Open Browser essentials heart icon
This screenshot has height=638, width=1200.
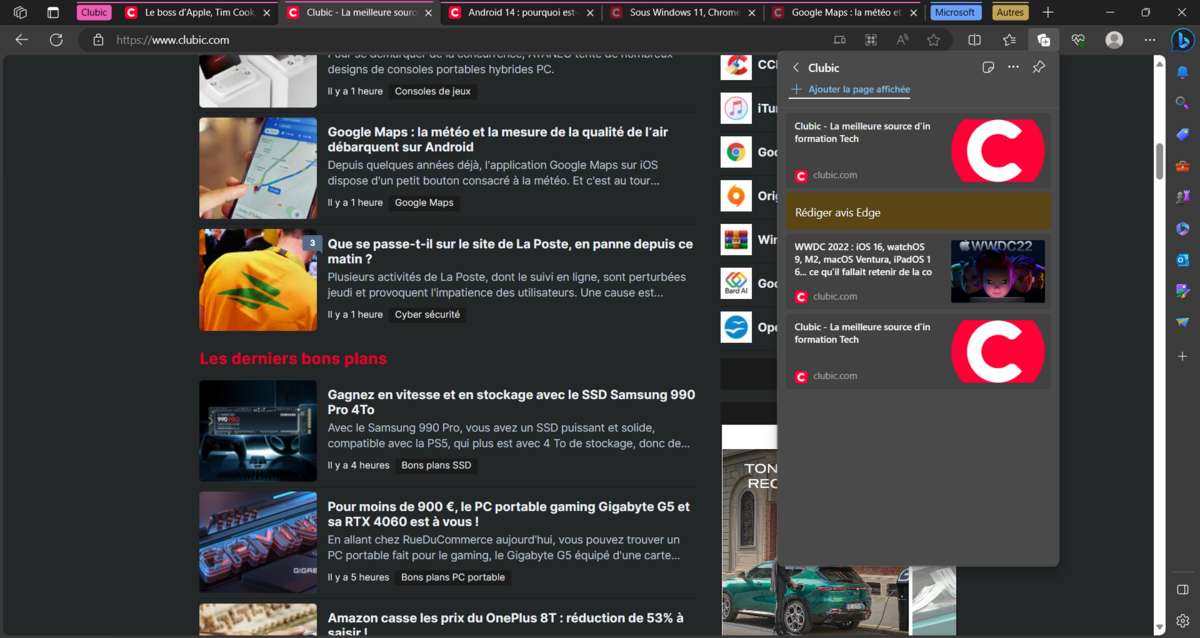[x=1078, y=40]
